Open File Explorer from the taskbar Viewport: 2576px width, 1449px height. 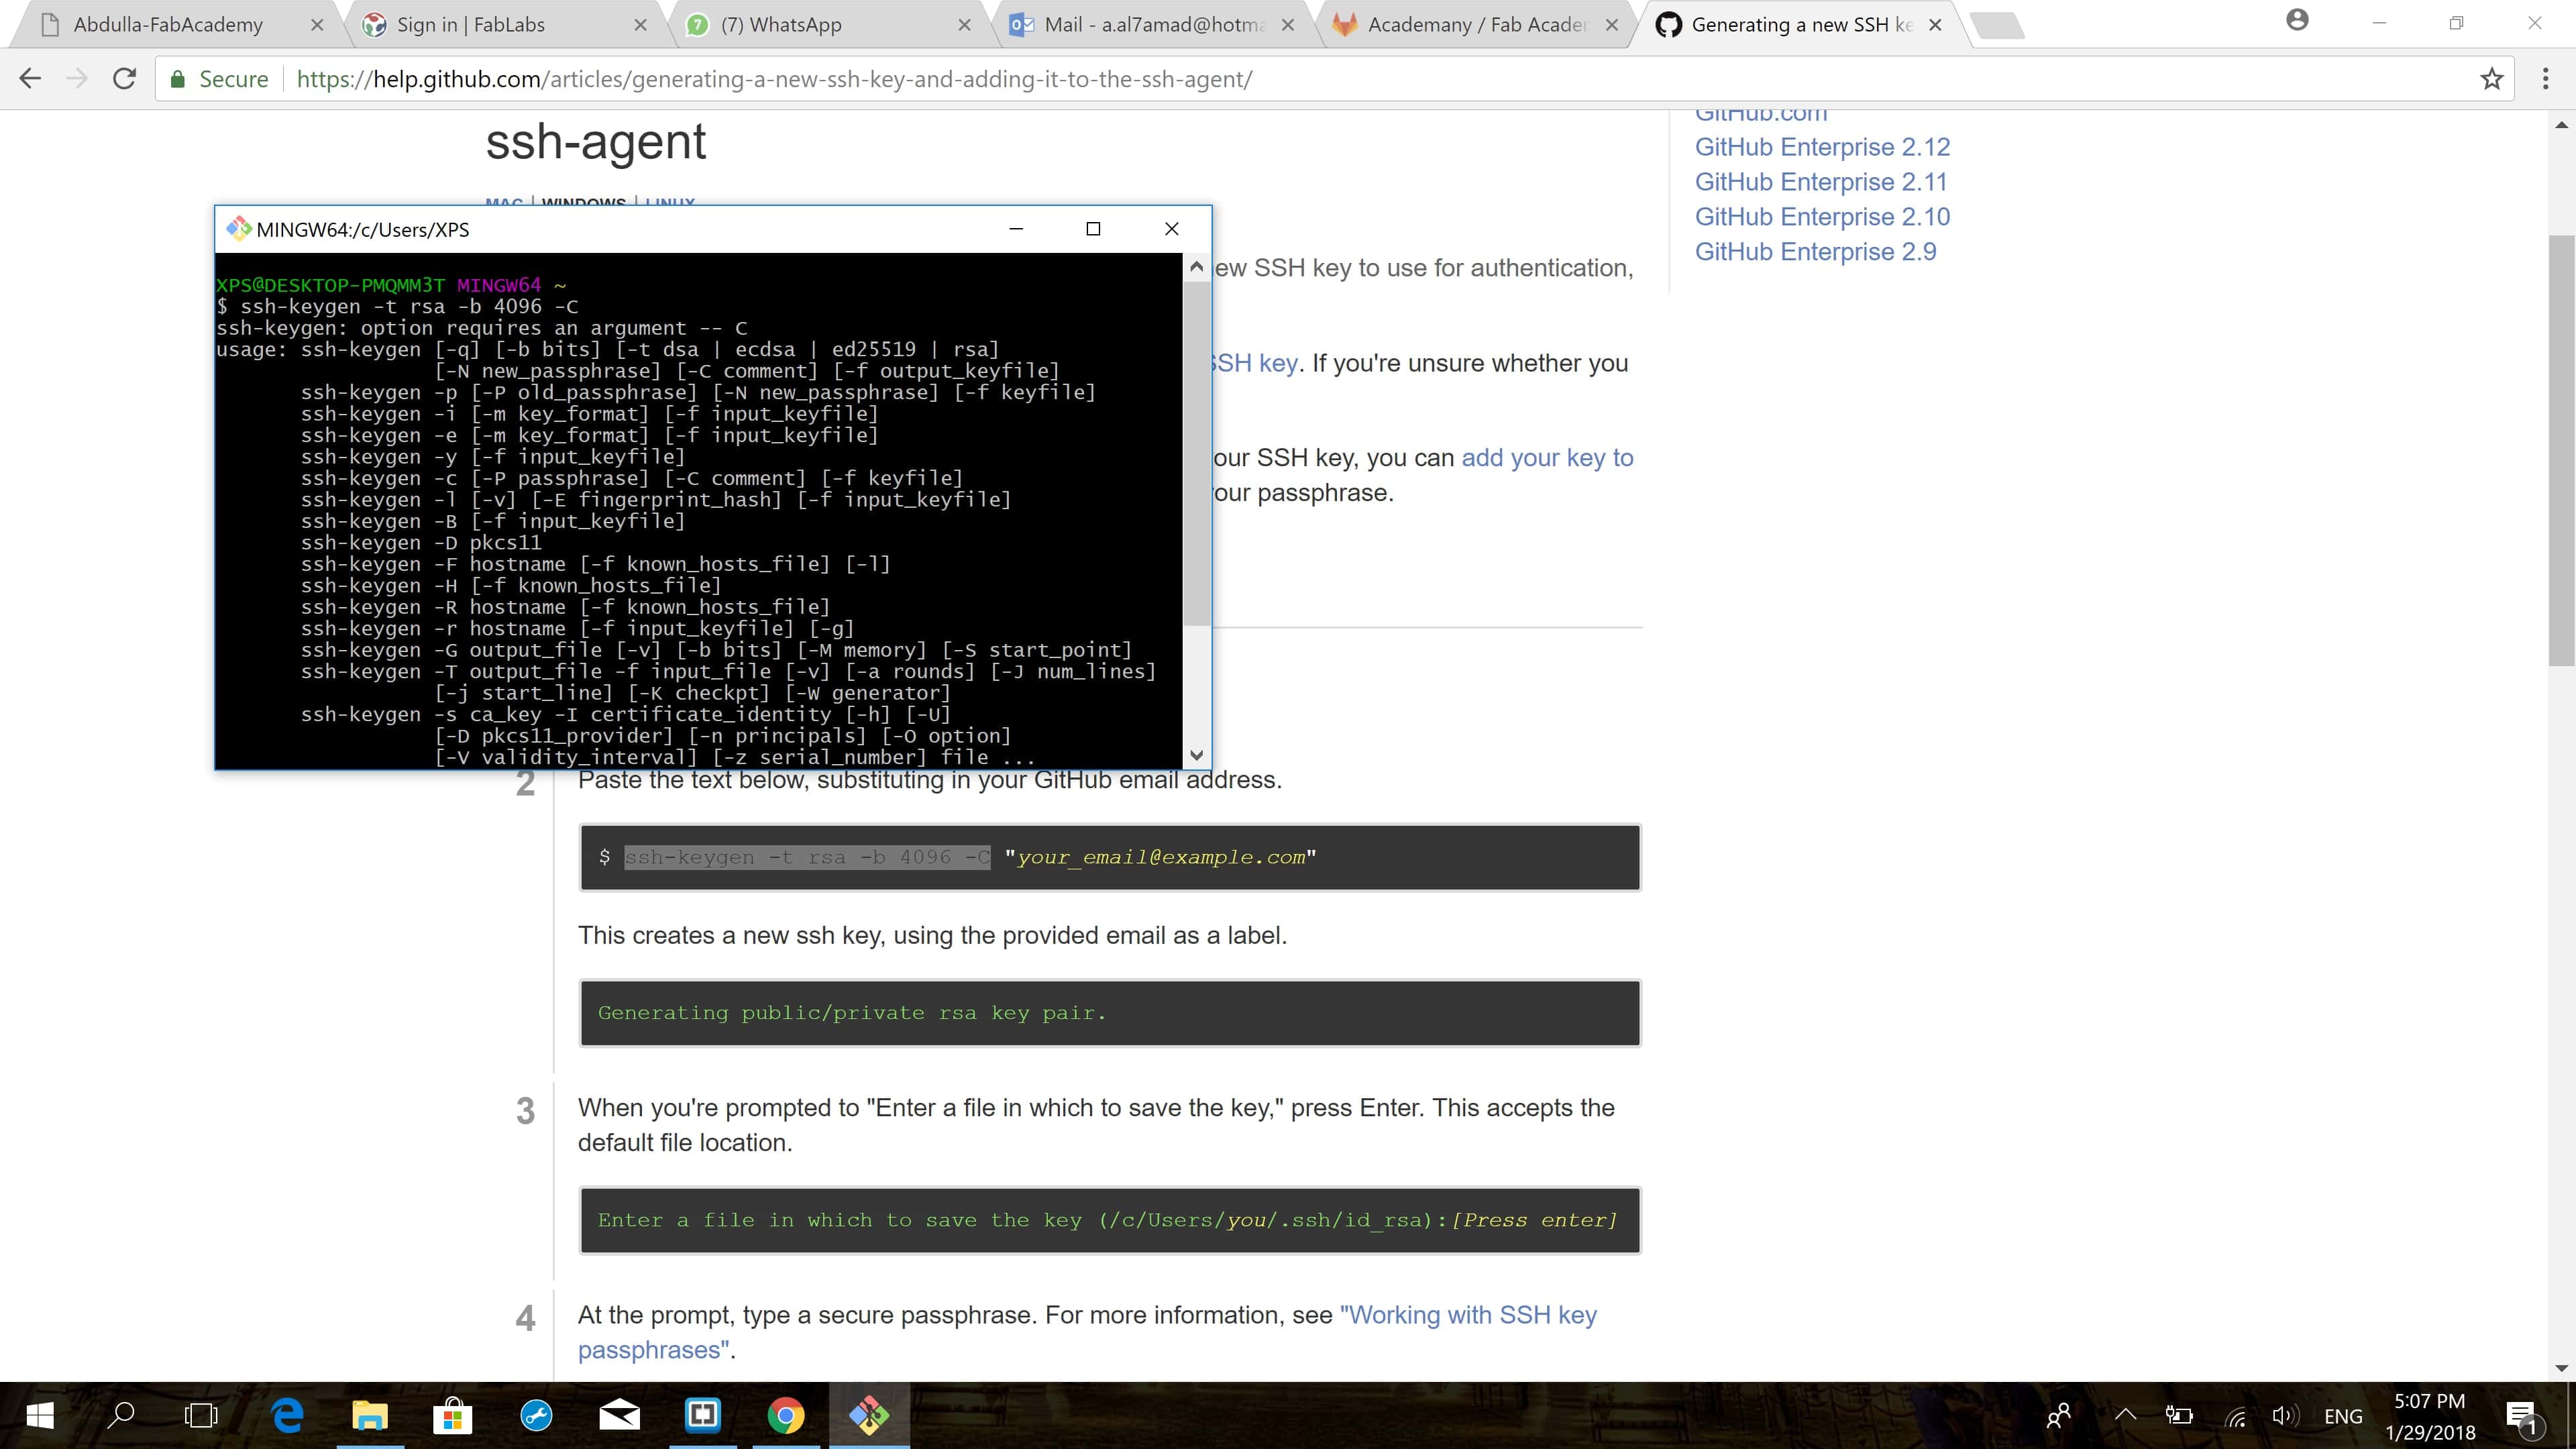370,1415
